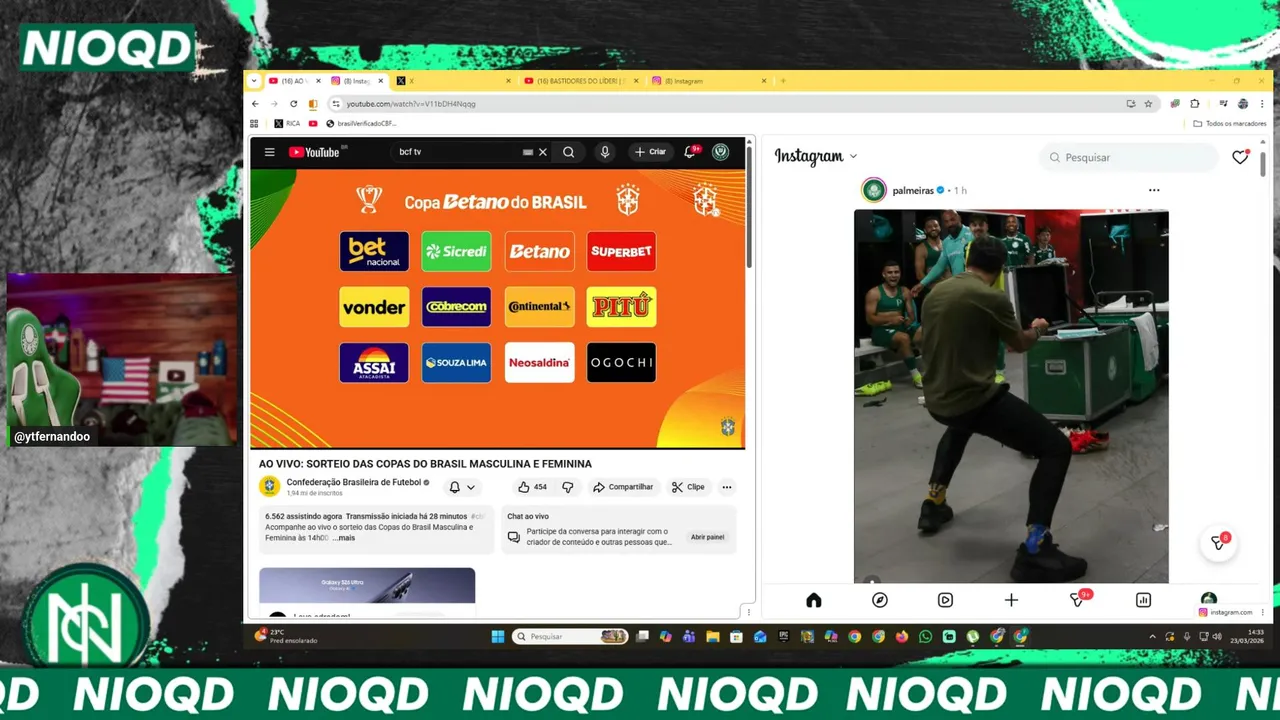Image resolution: width=1280 pixels, height=720 pixels.
Task: Open Instagram Reels icon
Action: pos(945,600)
